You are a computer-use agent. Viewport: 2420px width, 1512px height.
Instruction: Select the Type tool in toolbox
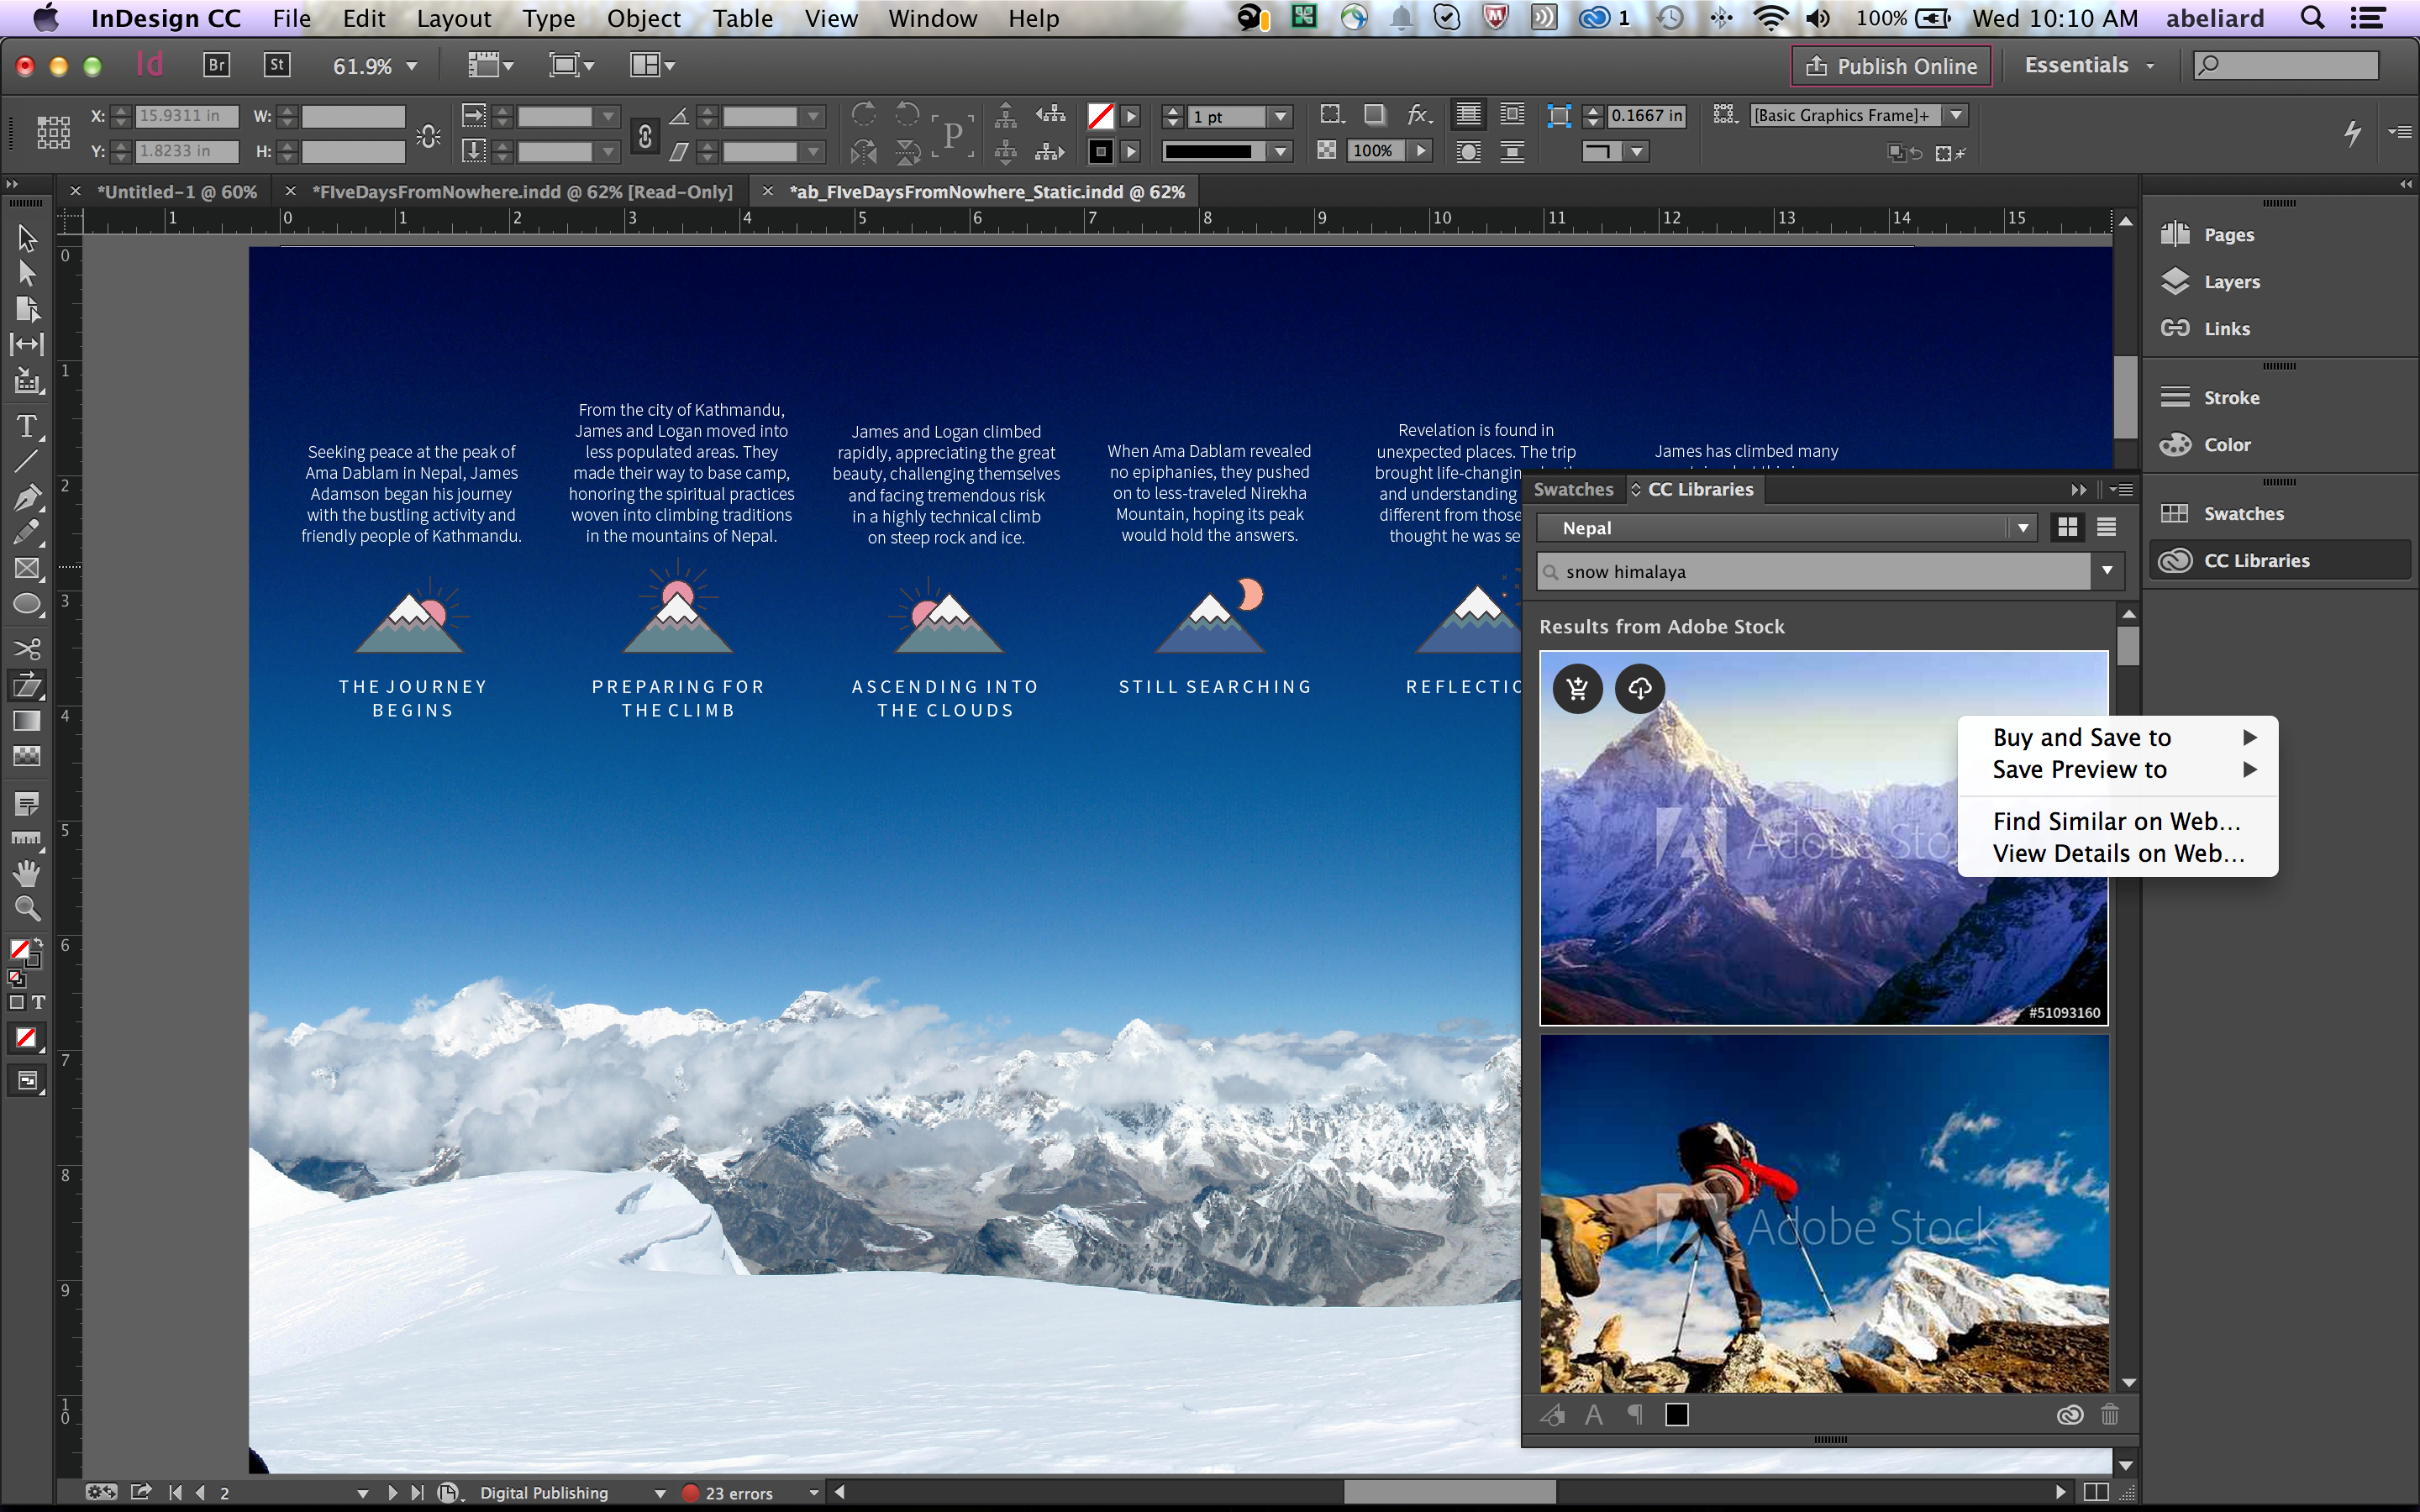(x=27, y=426)
